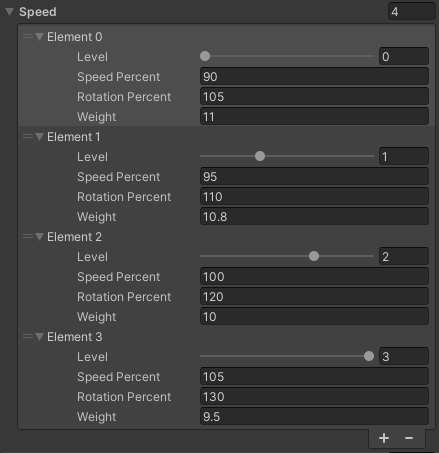The image size is (439, 453).
Task: Collapse the Speed array foldout
Action: click(9, 12)
